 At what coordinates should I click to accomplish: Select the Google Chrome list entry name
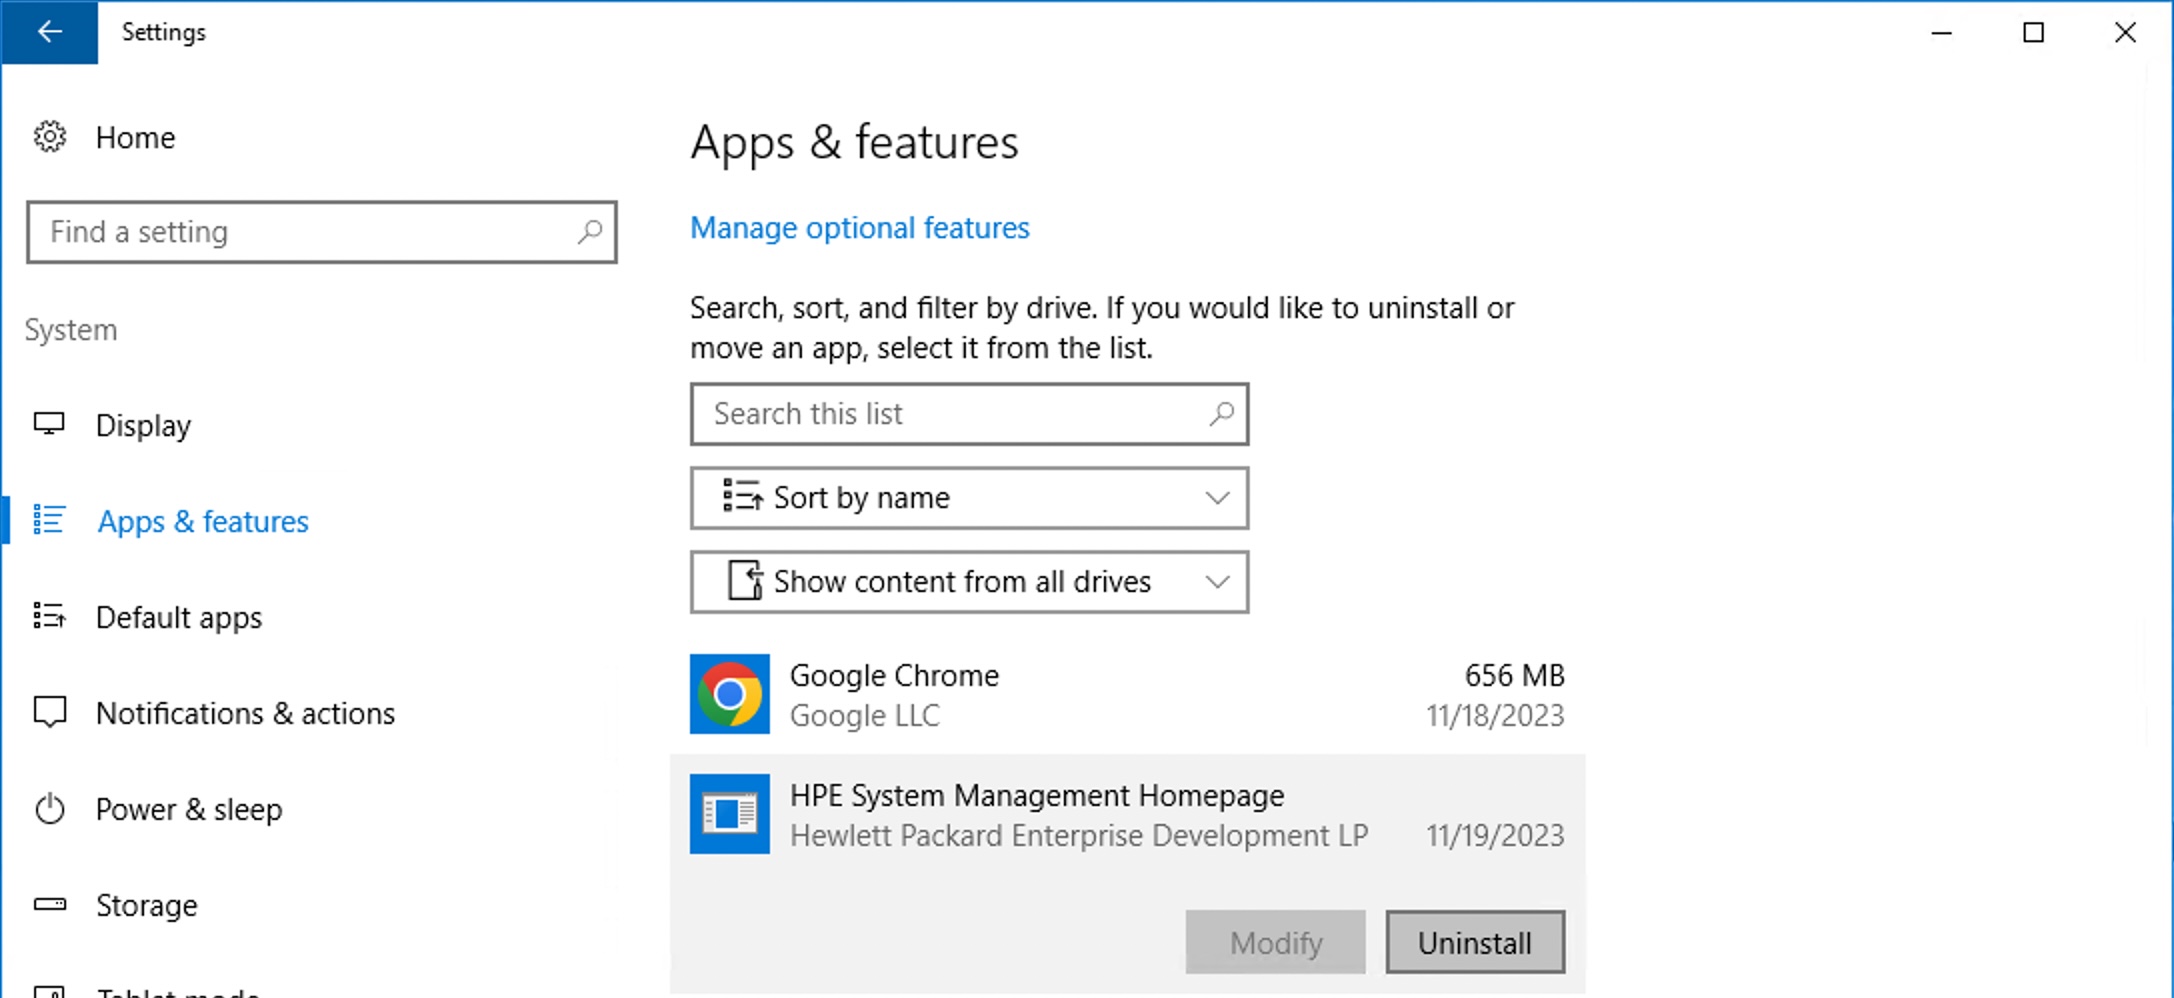tap(894, 676)
